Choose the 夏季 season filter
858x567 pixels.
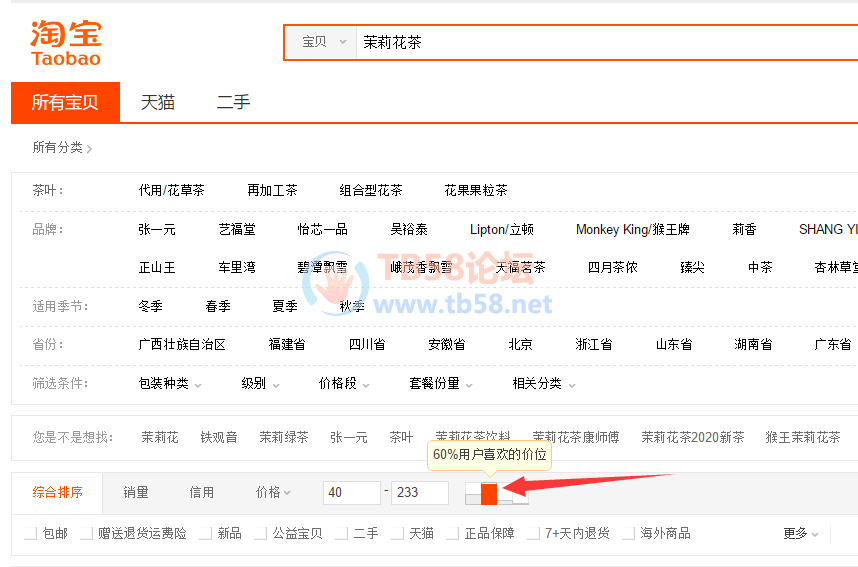(x=285, y=306)
